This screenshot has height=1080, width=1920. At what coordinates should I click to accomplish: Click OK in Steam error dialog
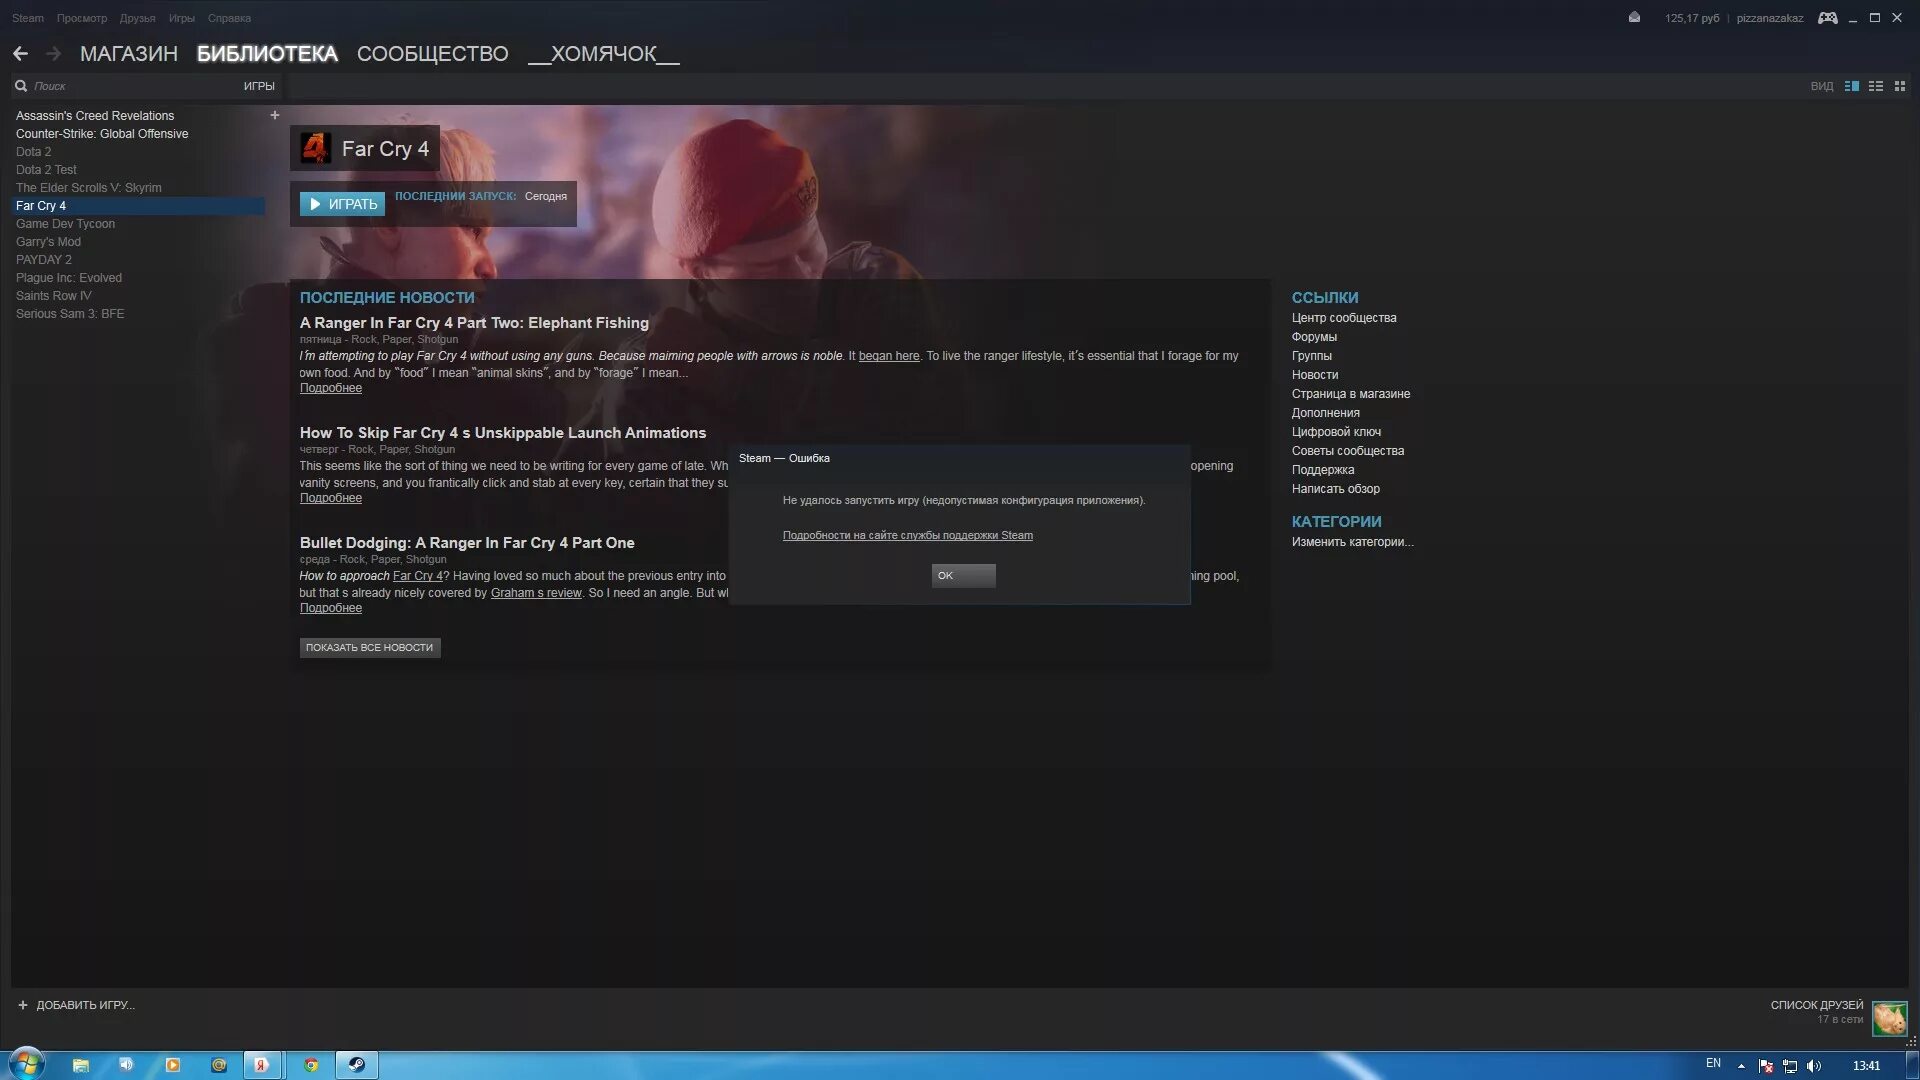[x=963, y=575]
